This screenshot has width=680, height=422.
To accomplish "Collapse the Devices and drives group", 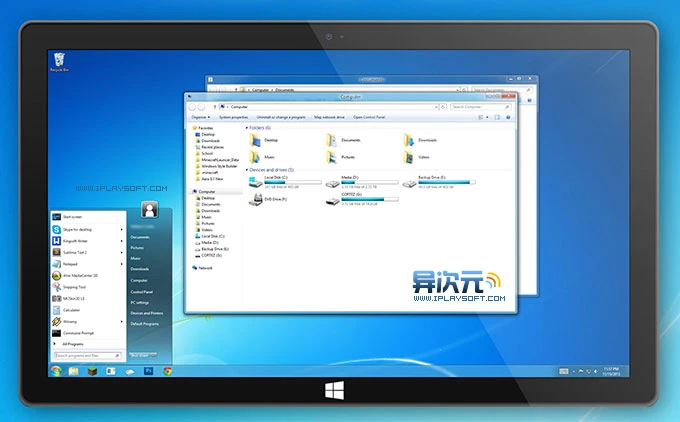I will [x=247, y=170].
